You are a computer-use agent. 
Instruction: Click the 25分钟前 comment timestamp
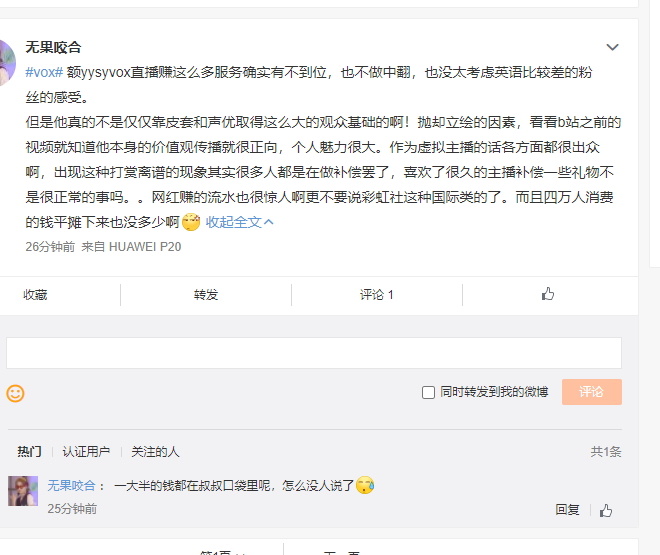coord(72,509)
